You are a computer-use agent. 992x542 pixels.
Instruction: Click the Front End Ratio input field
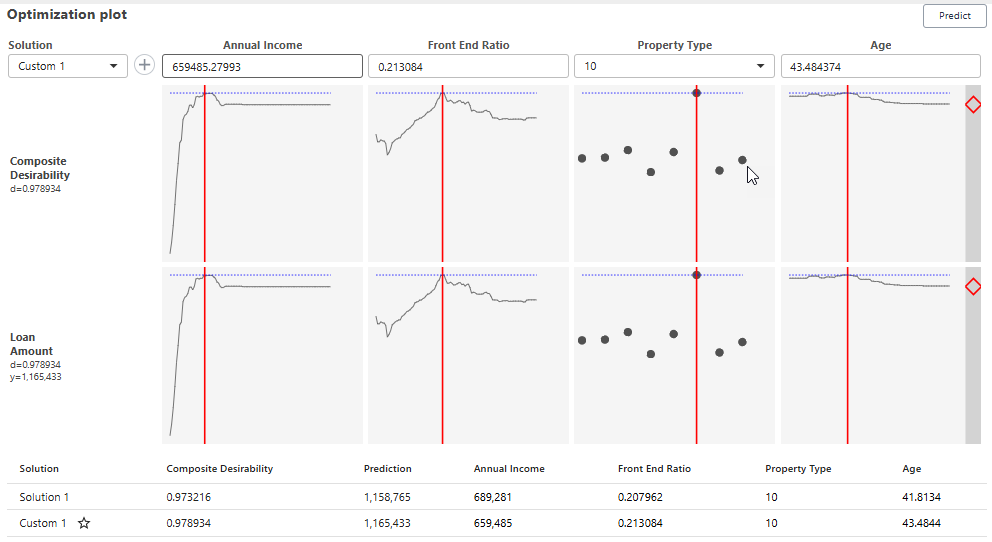click(467, 66)
